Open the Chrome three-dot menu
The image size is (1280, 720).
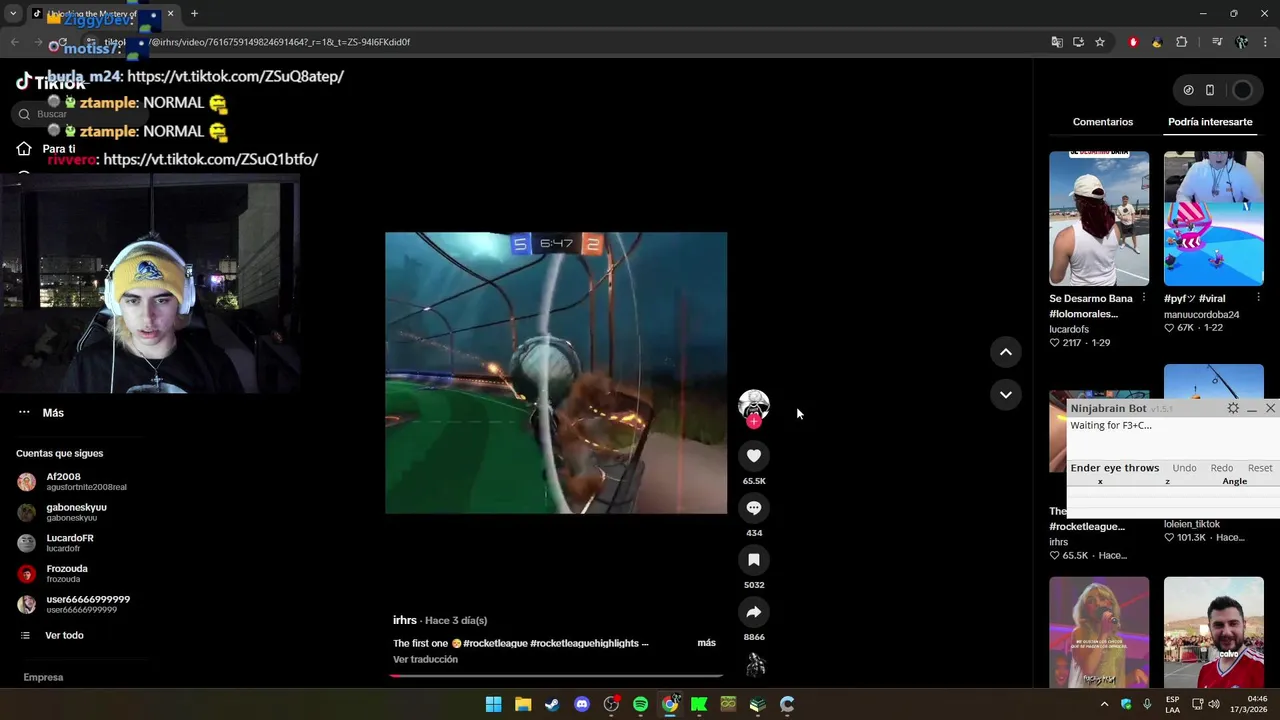(1266, 42)
